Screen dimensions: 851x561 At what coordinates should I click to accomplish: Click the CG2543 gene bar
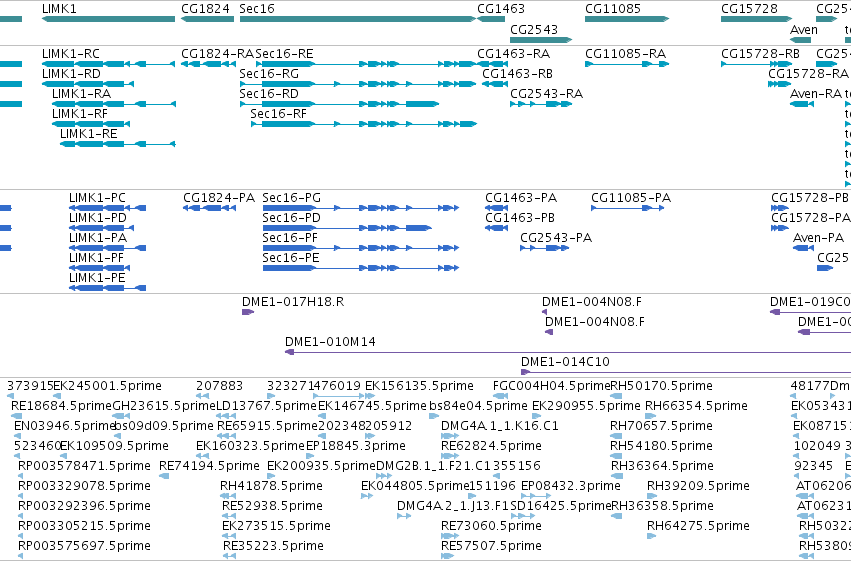[x=541, y=40]
